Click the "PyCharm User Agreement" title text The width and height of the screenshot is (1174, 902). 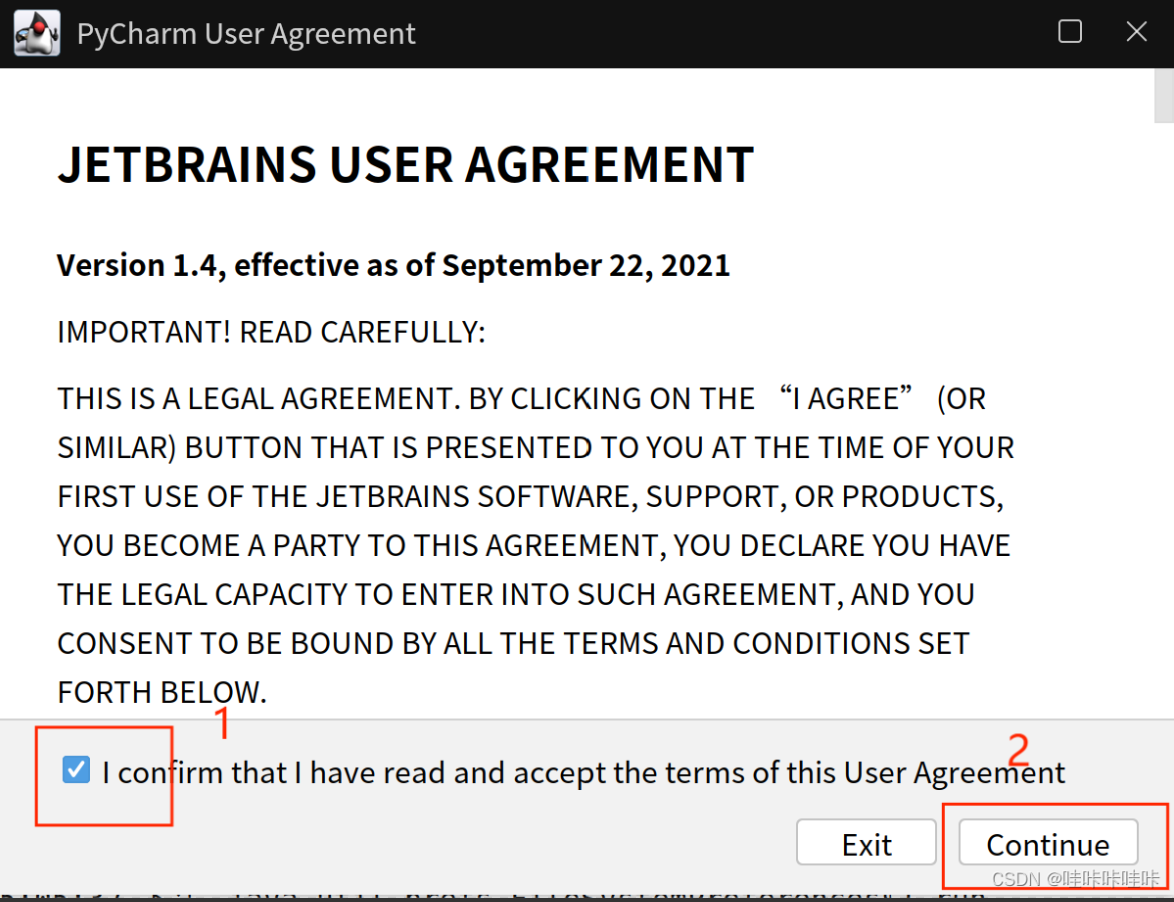(246, 34)
